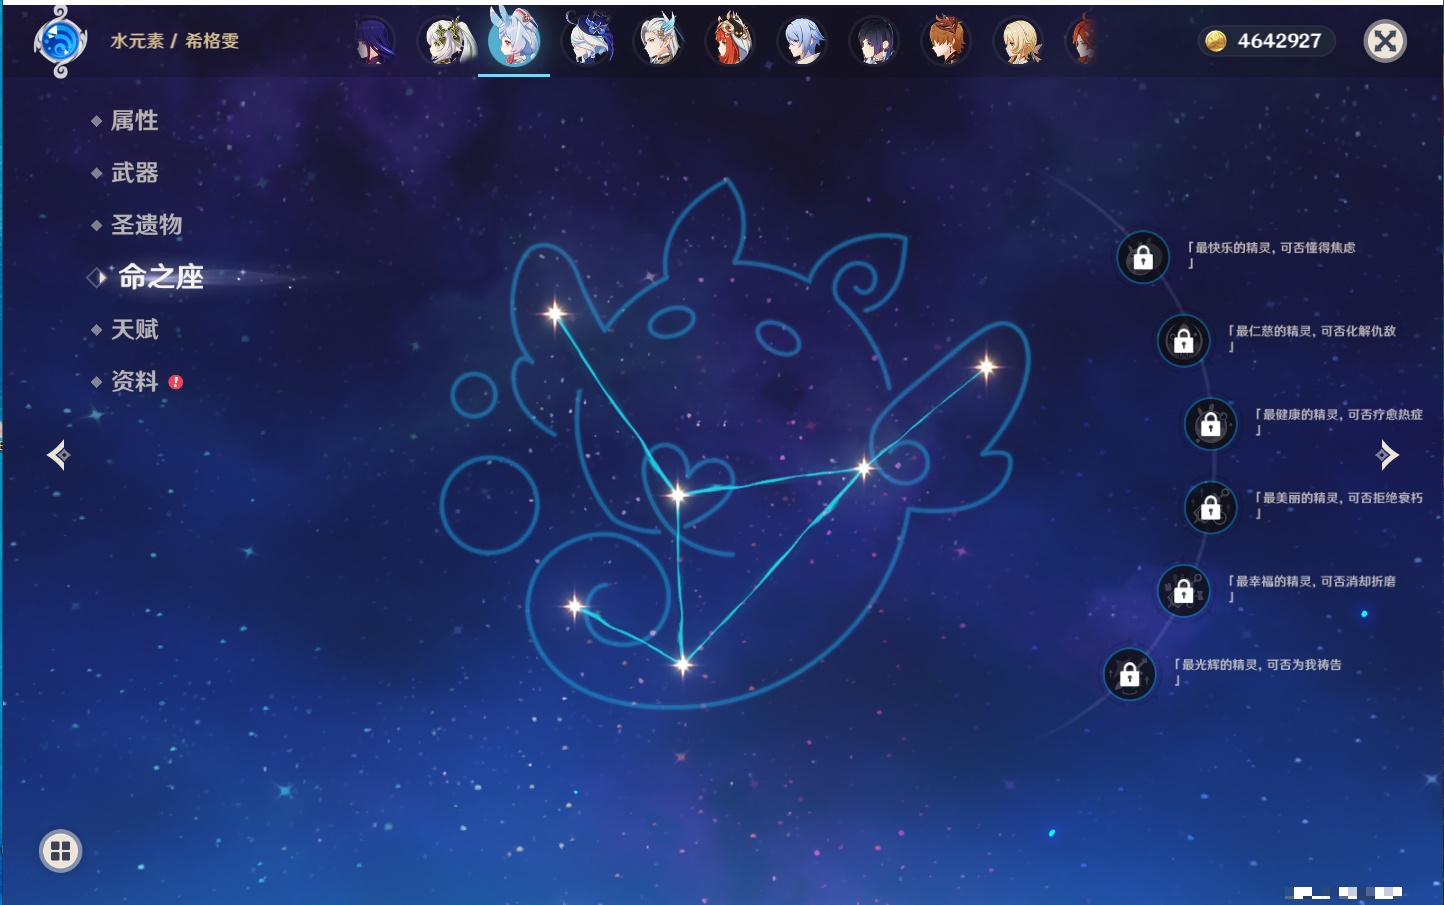
Task: Open the grid menu button
Action: [60, 851]
